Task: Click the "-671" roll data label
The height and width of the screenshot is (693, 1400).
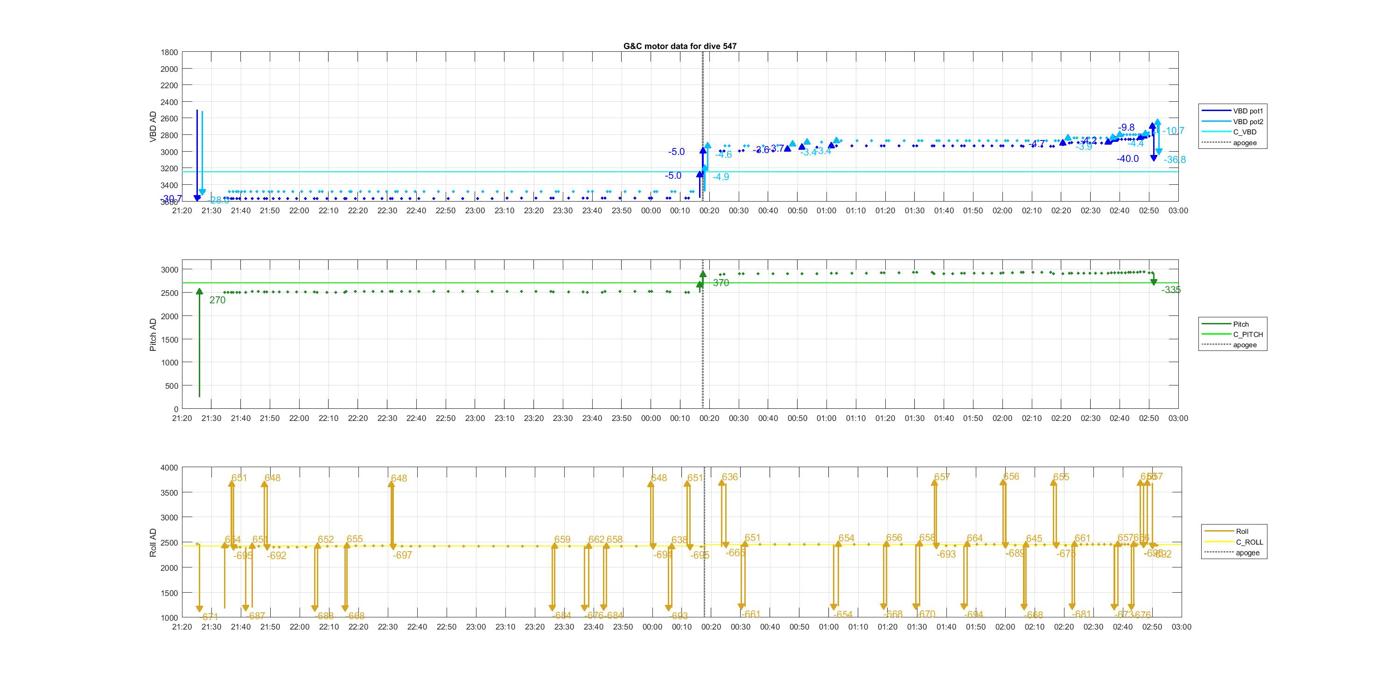Action: [209, 617]
